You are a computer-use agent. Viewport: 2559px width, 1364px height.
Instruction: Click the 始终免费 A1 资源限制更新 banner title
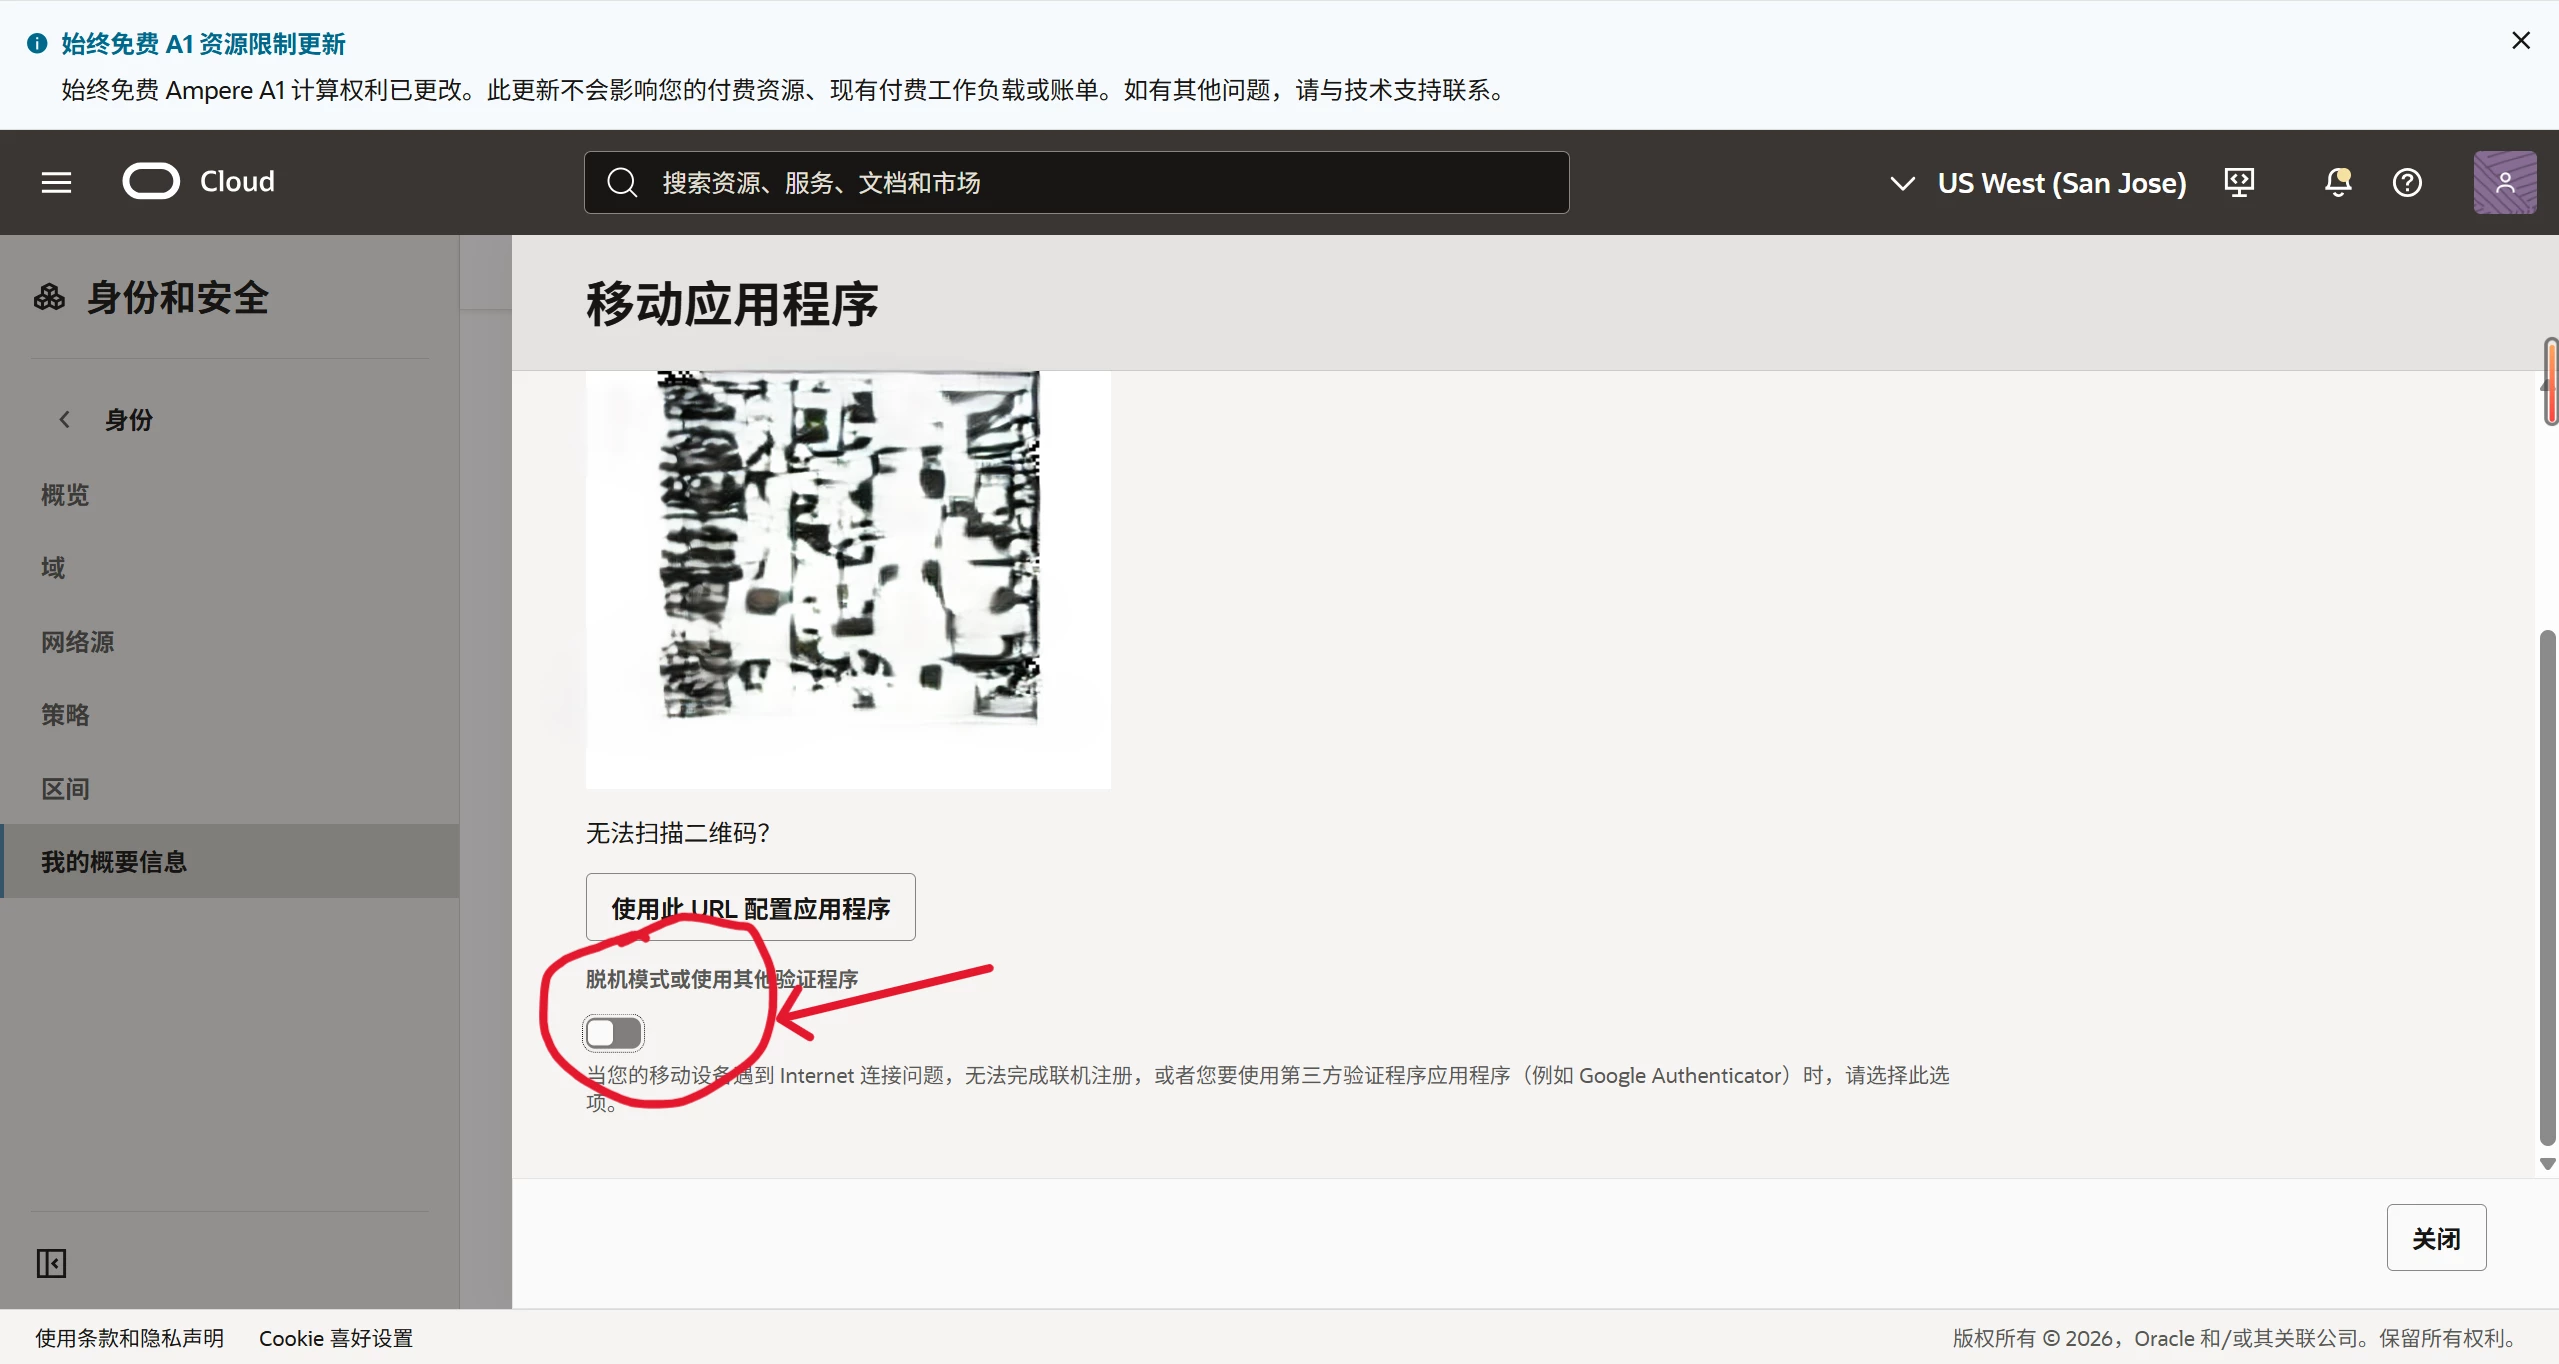point(203,44)
